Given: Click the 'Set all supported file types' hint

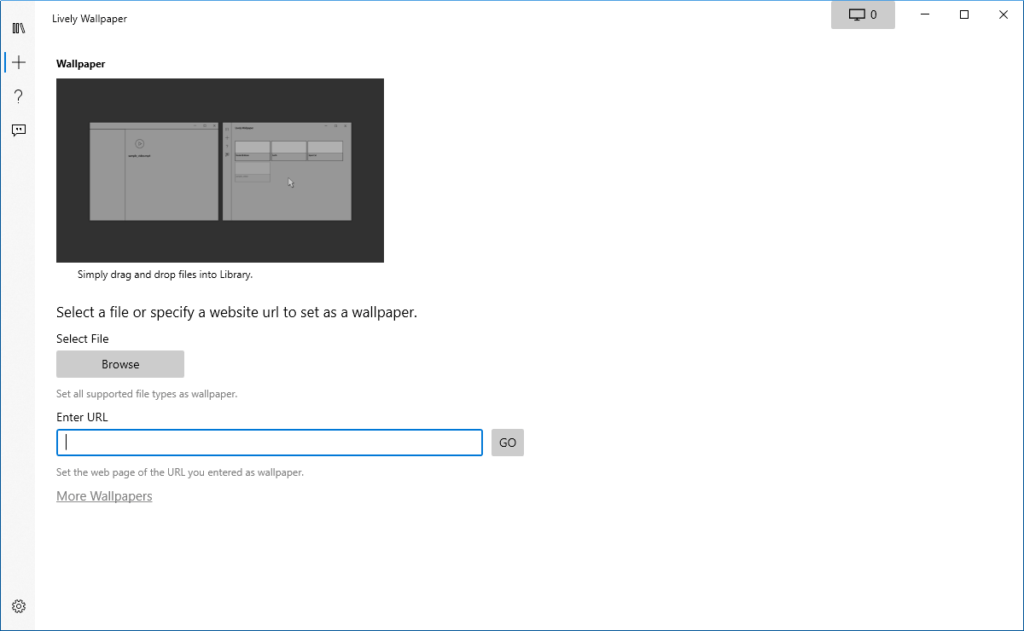Looking at the screenshot, I should 146,394.
